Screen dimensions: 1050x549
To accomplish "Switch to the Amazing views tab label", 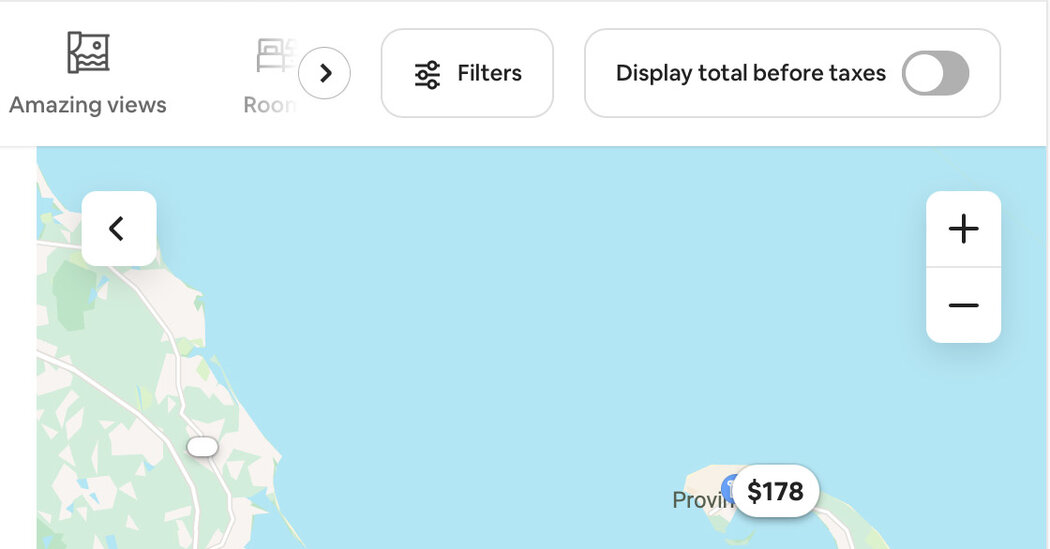I will (x=88, y=105).
